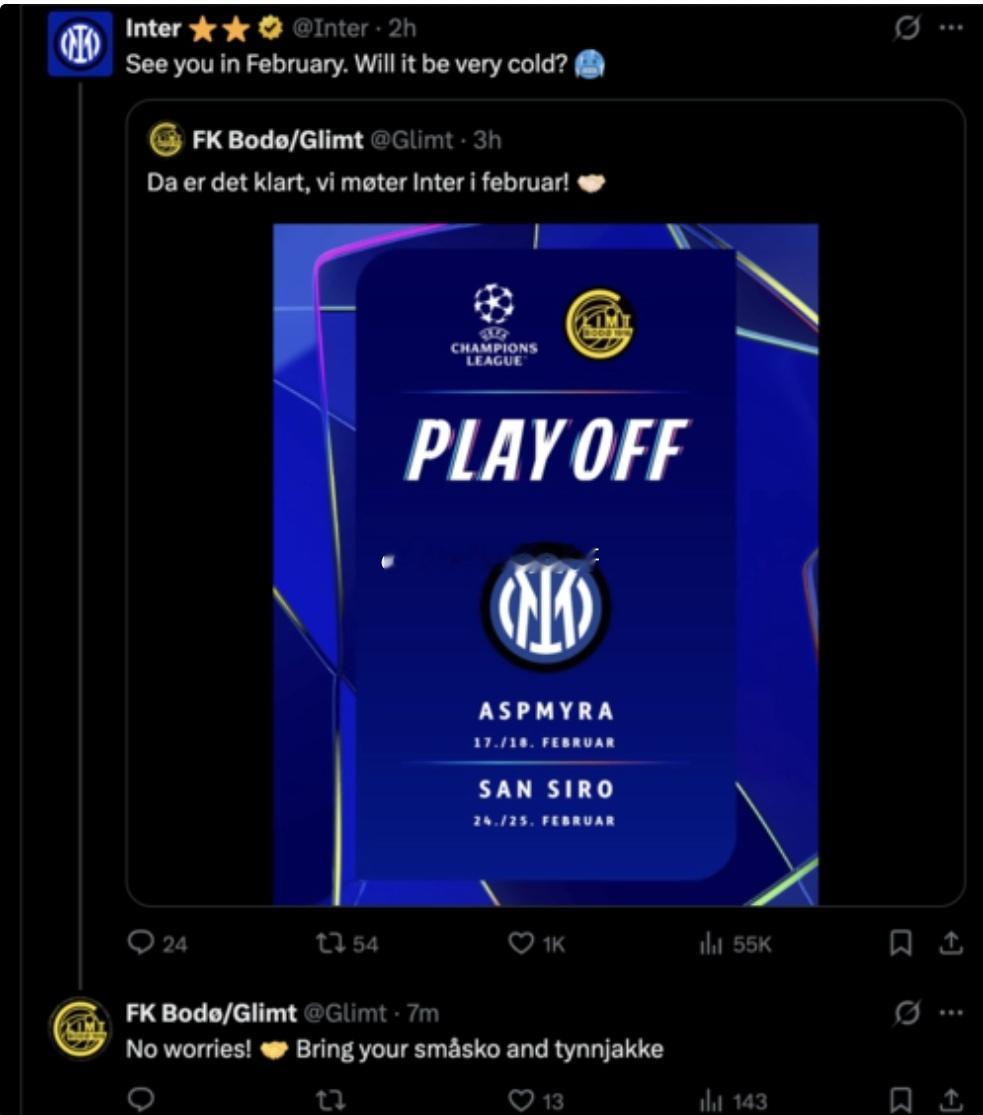
Task: Bookmark Inter's post
Action: click(x=901, y=942)
